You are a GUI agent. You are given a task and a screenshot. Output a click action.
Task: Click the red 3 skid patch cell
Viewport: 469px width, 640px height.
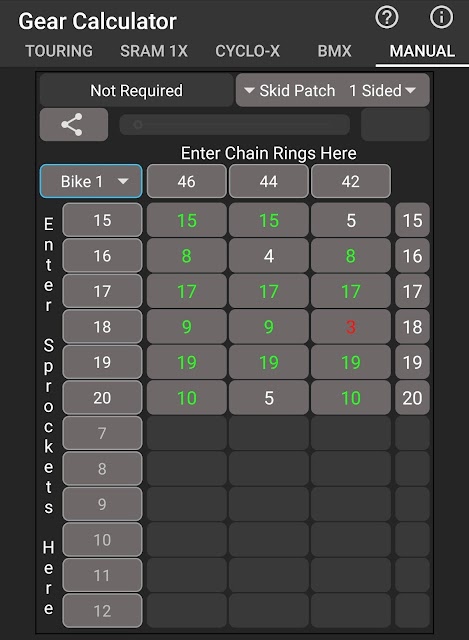(x=351, y=327)
